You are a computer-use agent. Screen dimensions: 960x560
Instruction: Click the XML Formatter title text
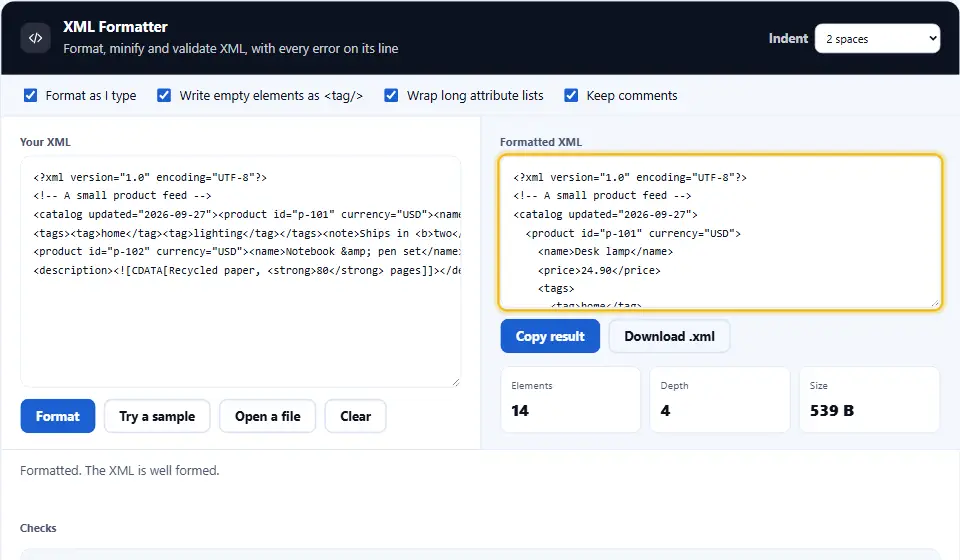(115, 27)
